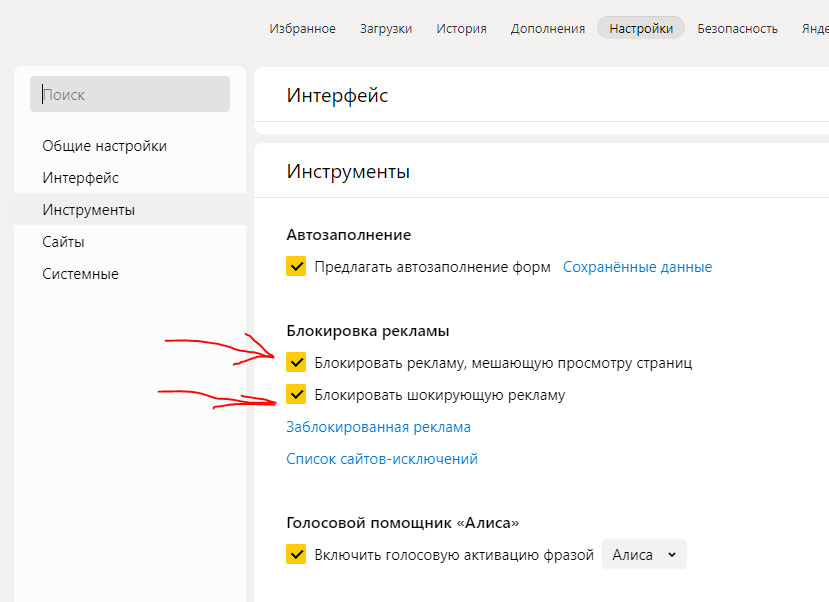Open the История tab
Image resolution: width=829 pixels, height=602 pixels.
pos(462,29)
